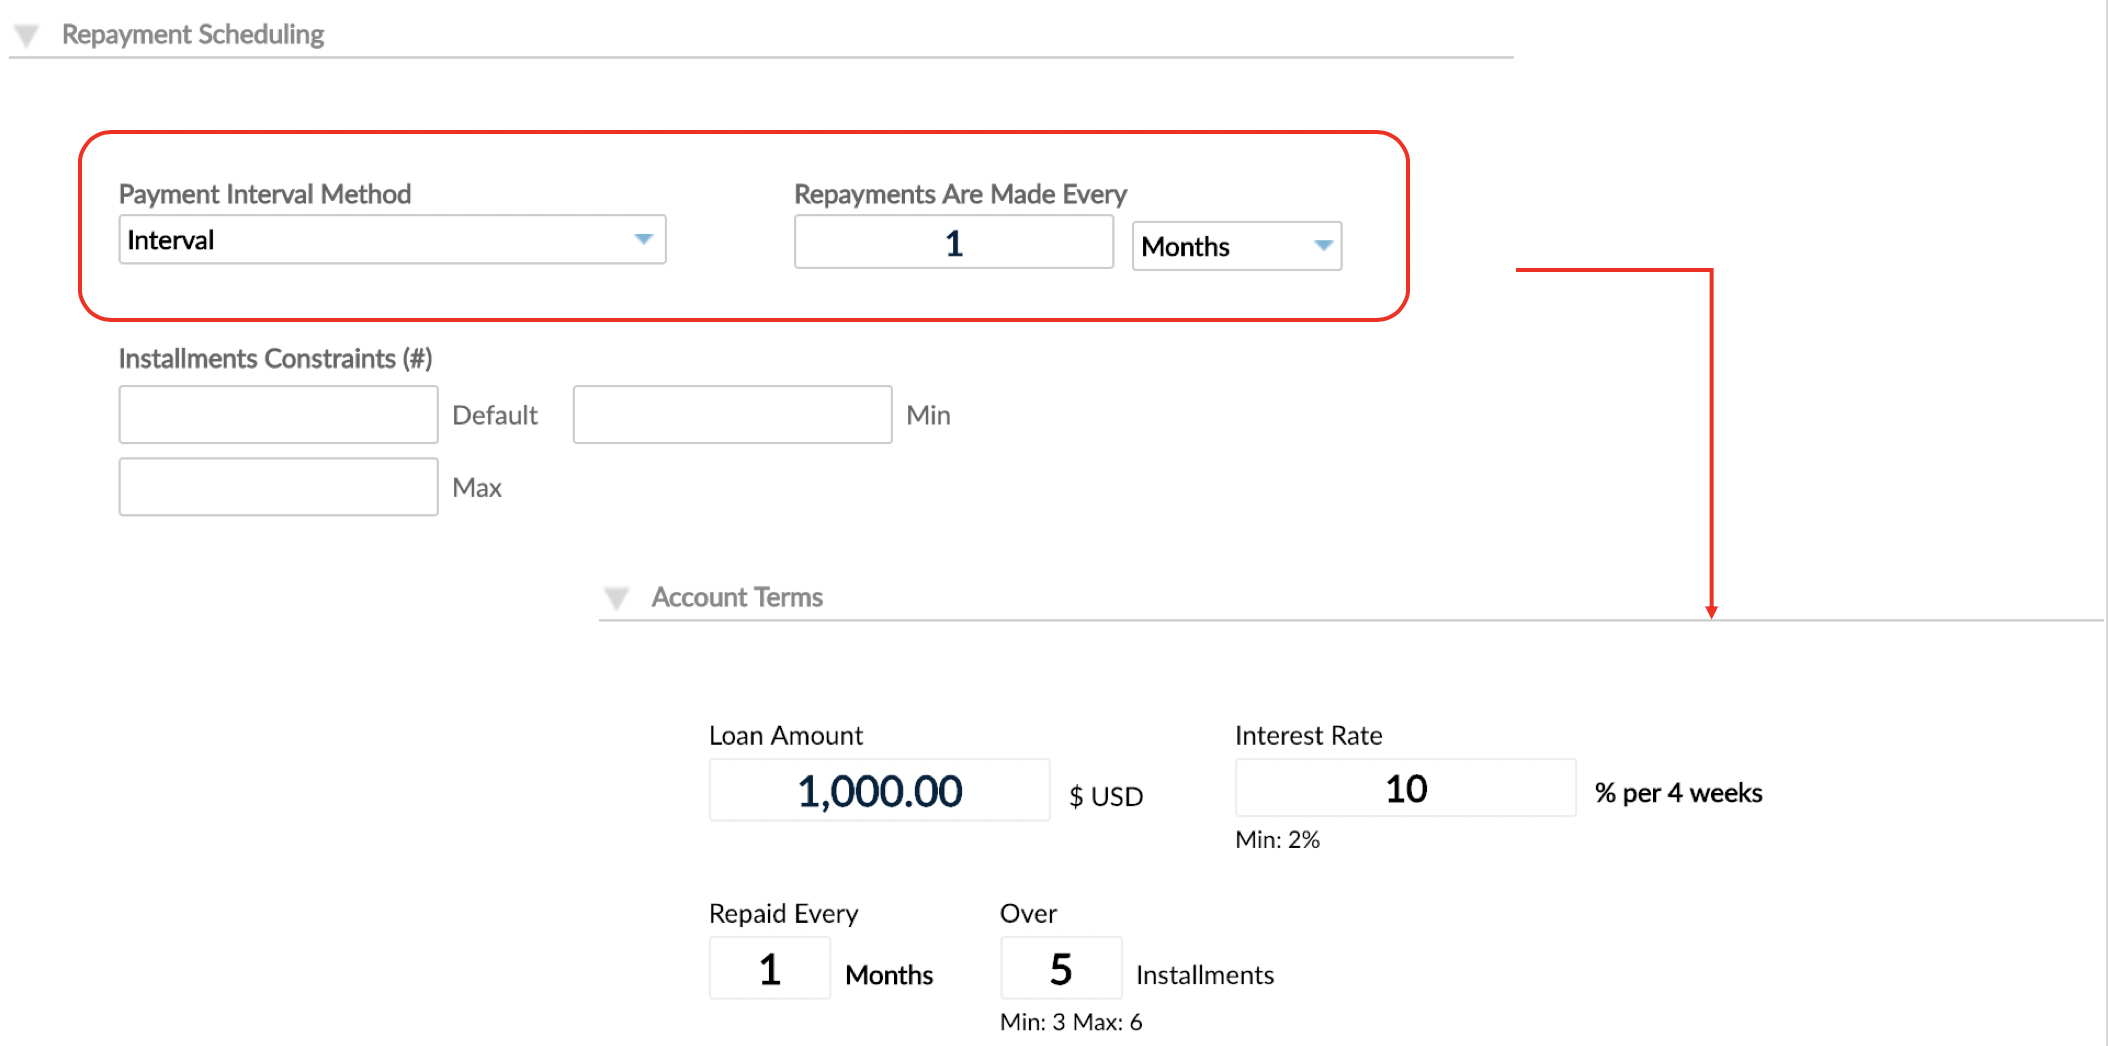The width and height of the screenshot is (2108, 1046).
Task: Open the Months unit dropdown
Action: [1236, 246]
